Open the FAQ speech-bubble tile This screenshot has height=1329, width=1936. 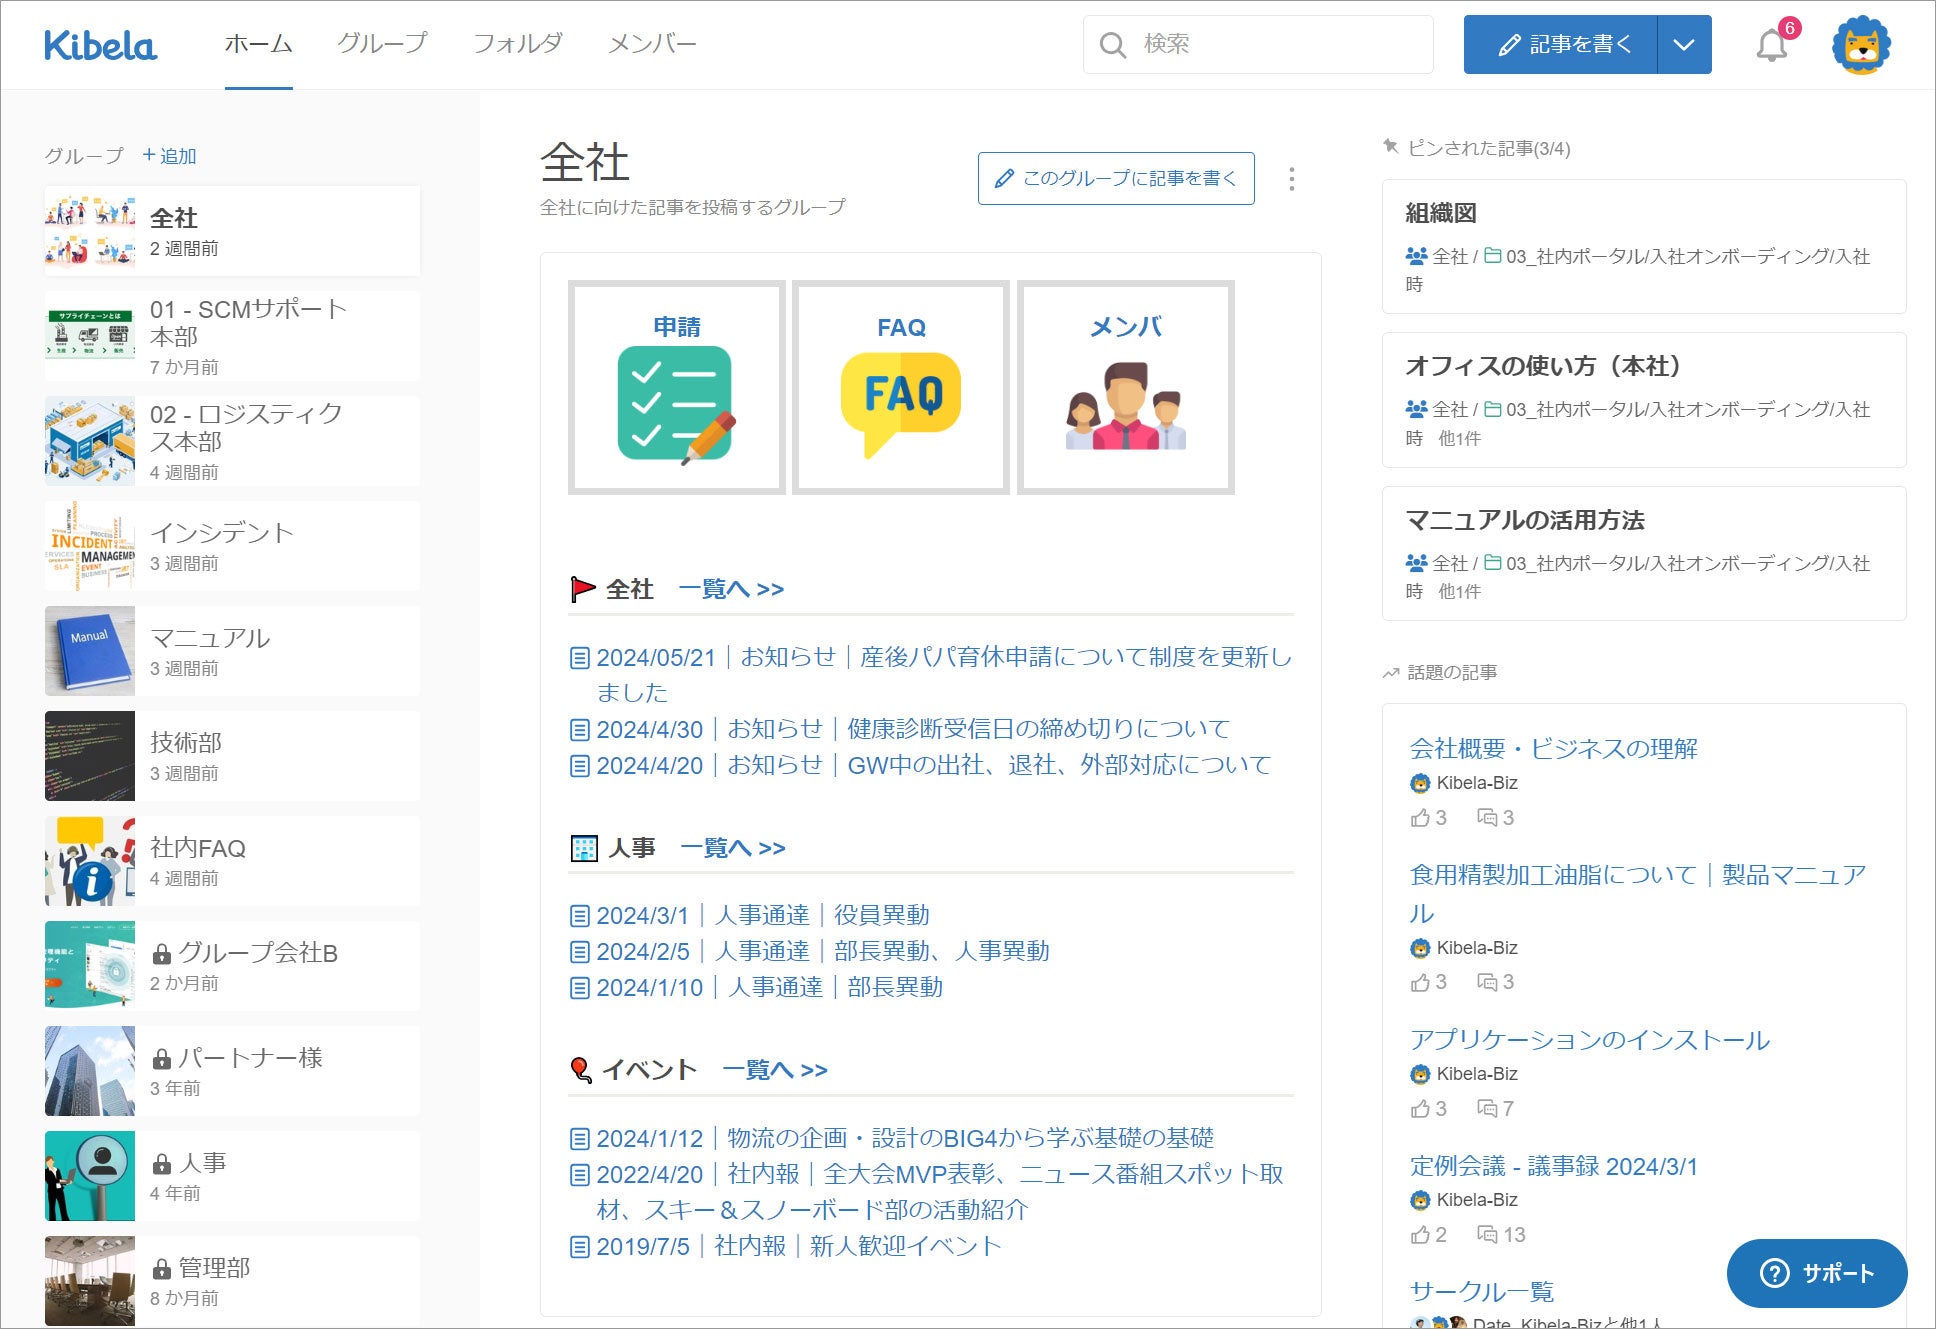[x=901, y=388]
